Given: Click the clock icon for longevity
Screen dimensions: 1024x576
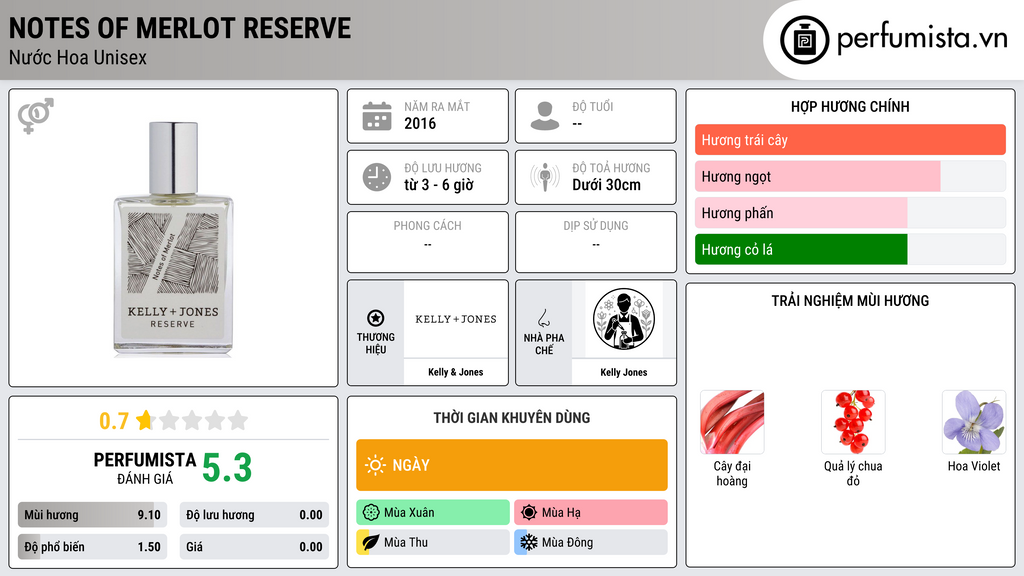Looking at the screenshot, I should coord(377,177).
